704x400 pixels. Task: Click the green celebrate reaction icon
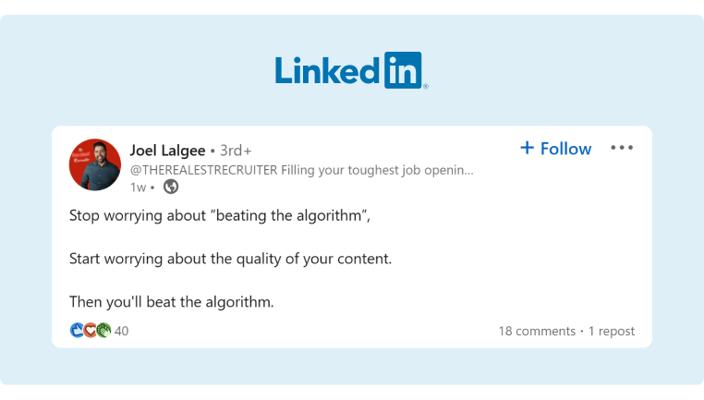pyautogui.click(x=102, y=330)
